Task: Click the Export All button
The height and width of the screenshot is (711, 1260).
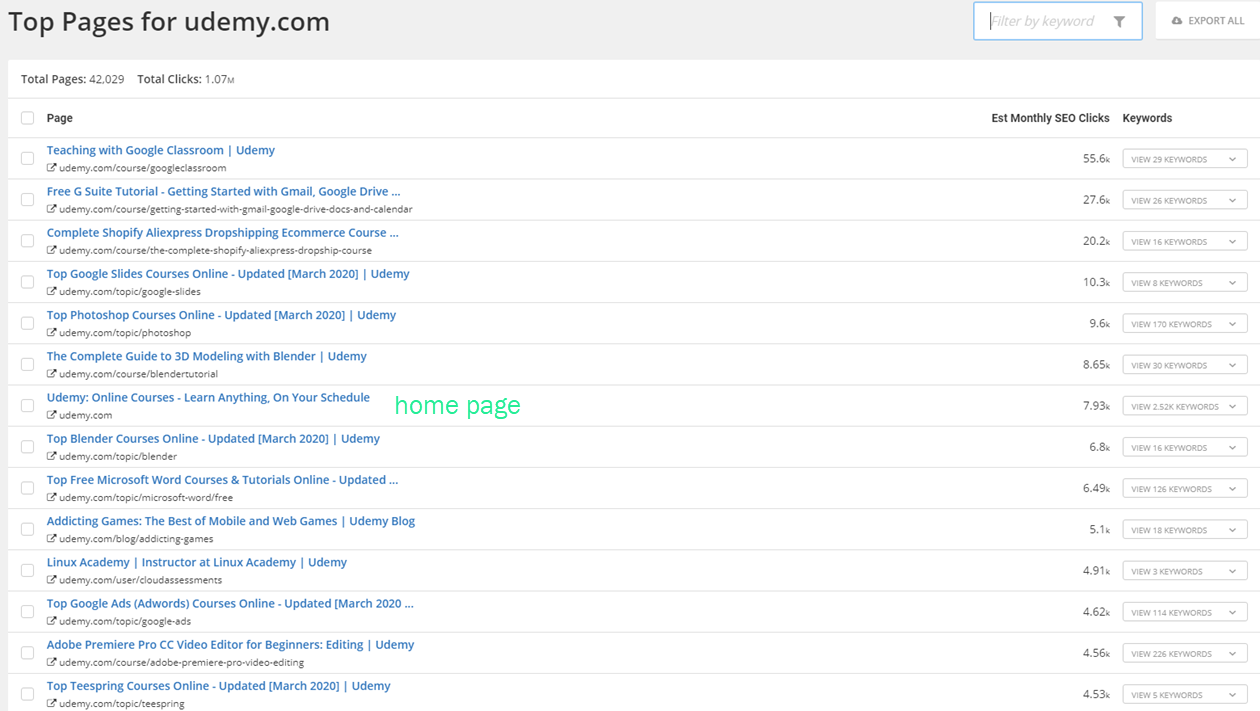Action: click(1208, 21)
